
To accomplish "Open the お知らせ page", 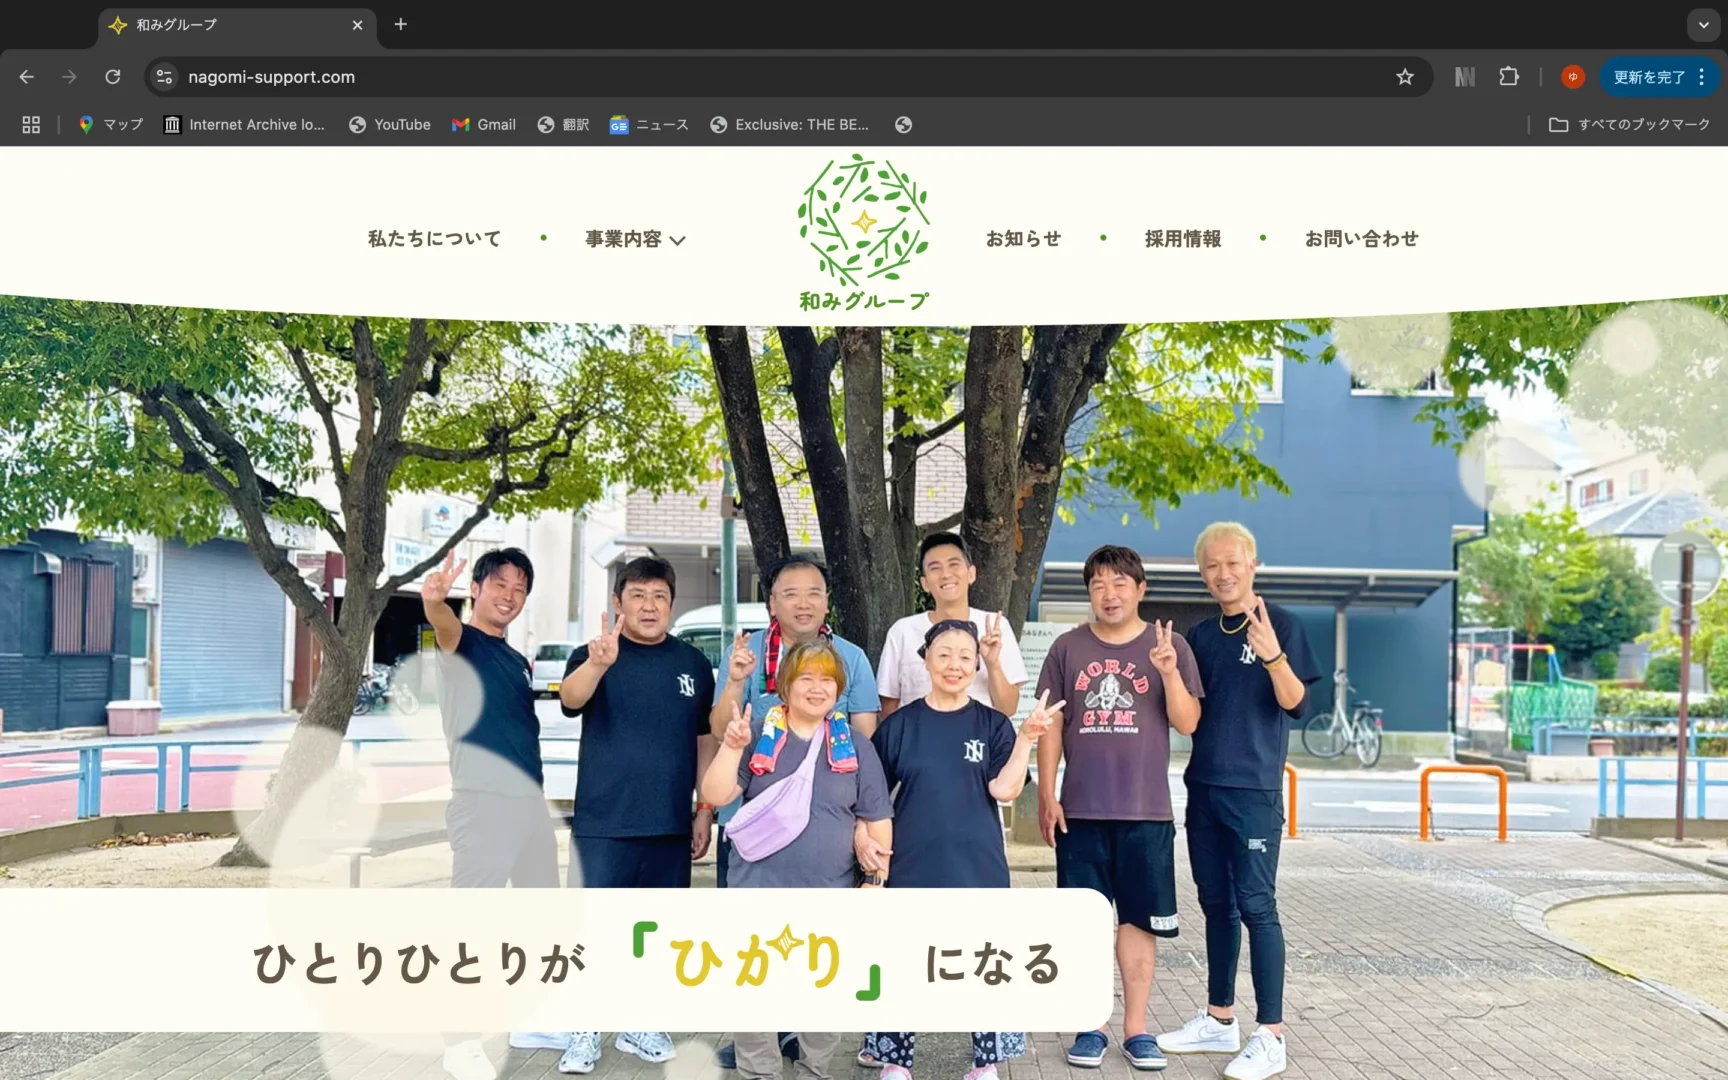I will coord(1023,239).
